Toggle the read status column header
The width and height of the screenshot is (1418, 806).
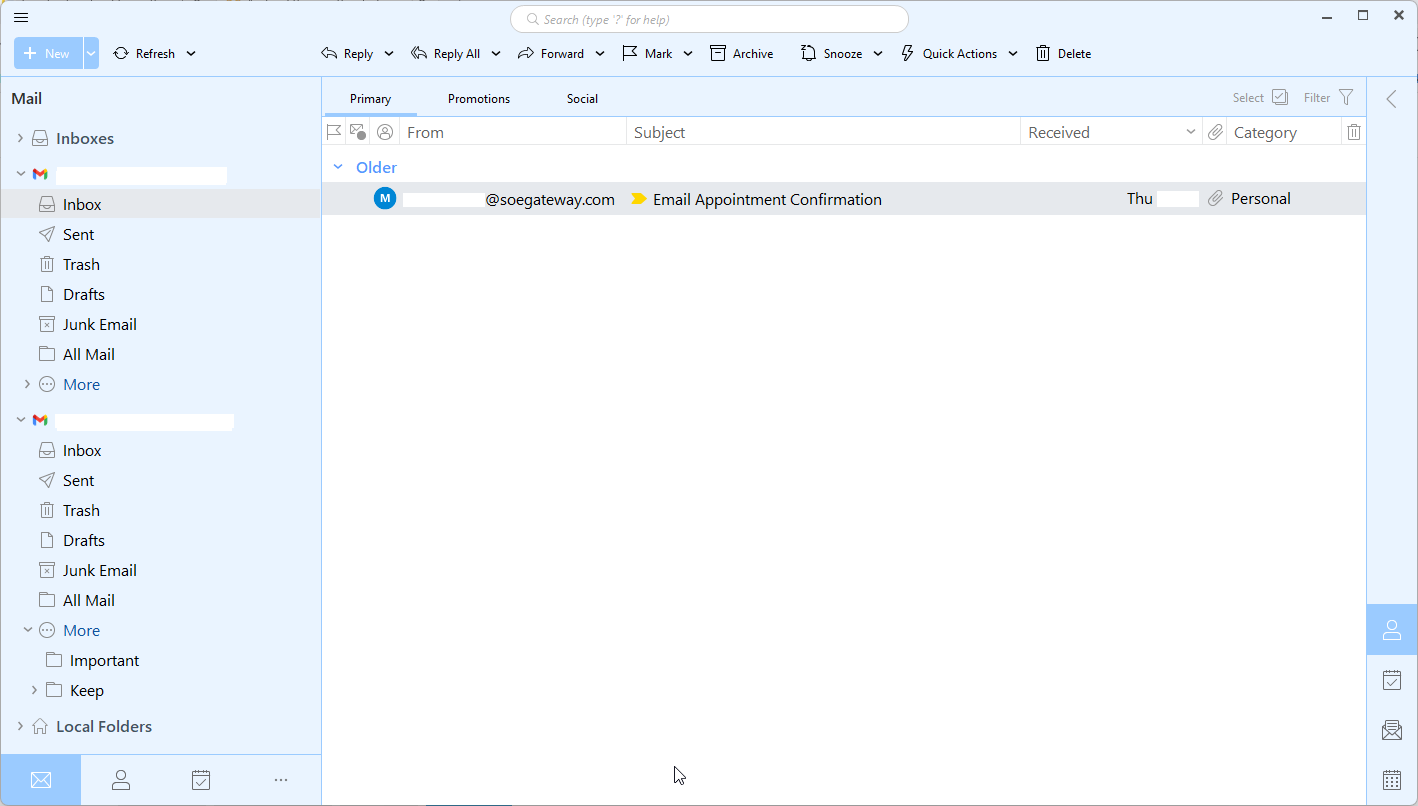click(x=358, y=132)
